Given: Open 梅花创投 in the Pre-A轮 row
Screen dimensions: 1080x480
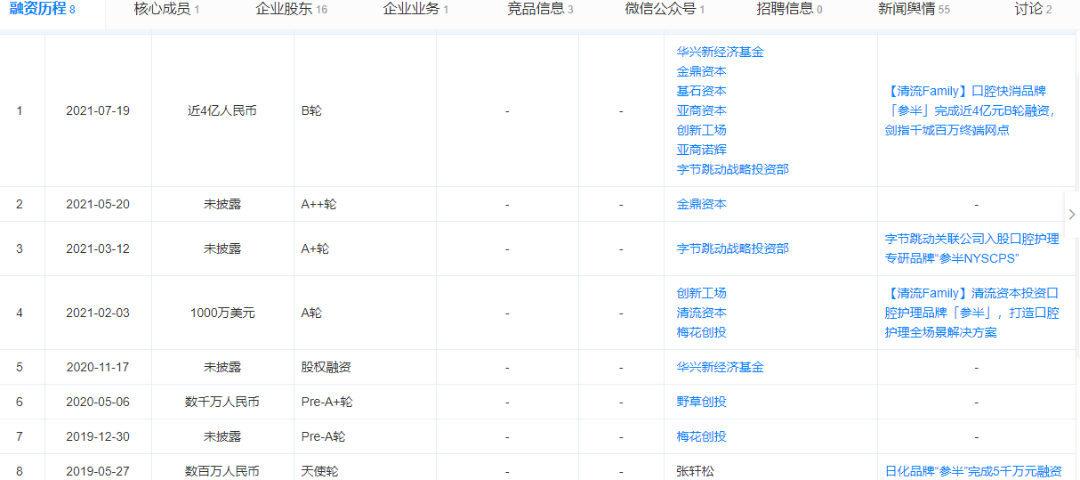Looking at the screenshot, I should [701, 437].
